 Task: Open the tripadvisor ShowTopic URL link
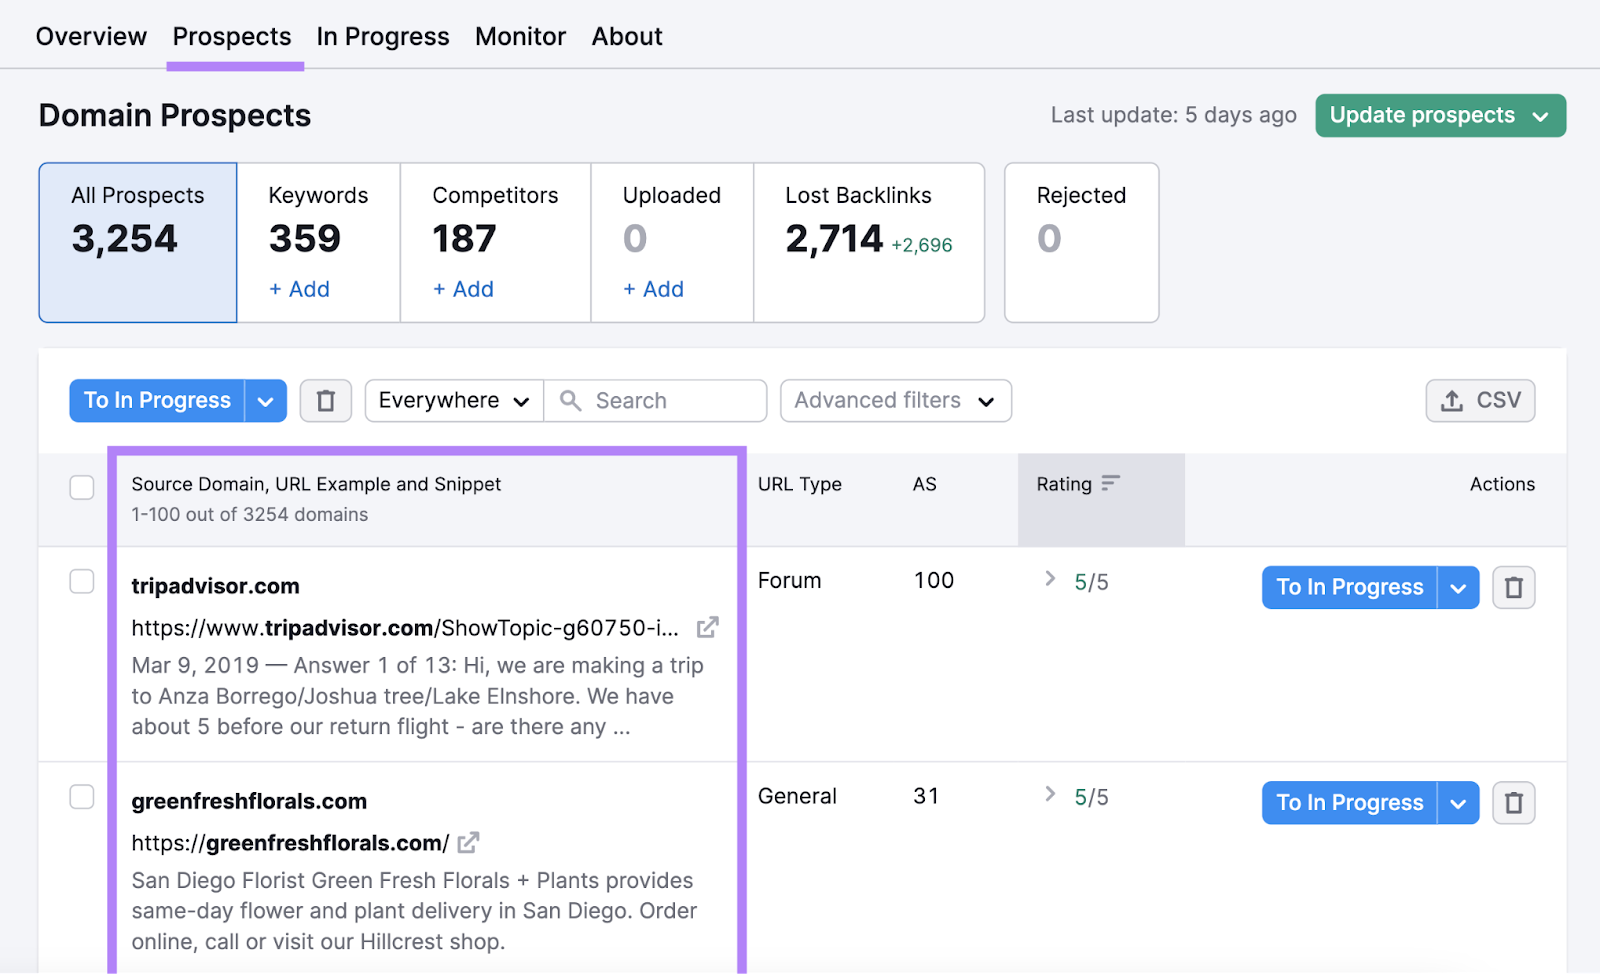(x=405, y=628)
